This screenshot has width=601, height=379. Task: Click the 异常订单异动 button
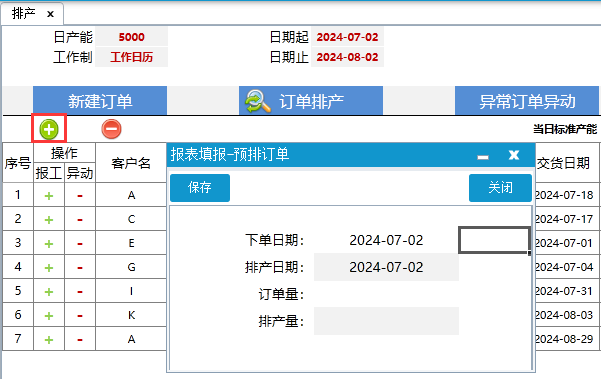pos(527,101)
